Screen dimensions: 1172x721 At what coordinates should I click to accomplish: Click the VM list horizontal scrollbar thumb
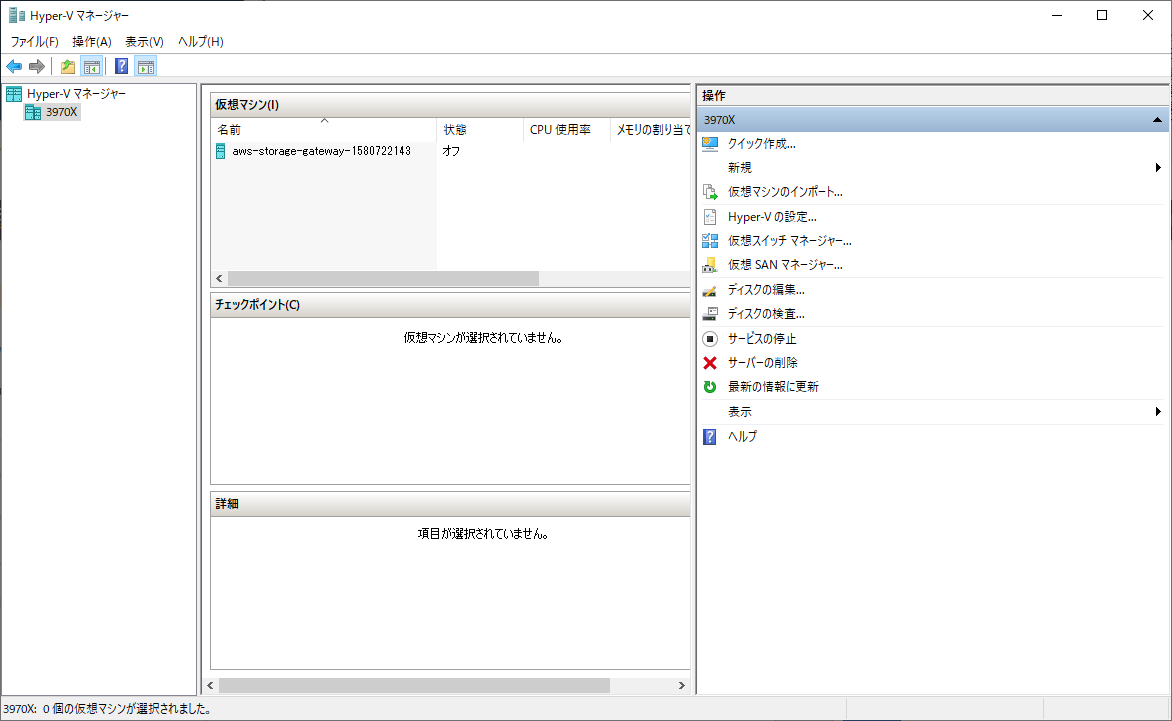pos(383,279)
